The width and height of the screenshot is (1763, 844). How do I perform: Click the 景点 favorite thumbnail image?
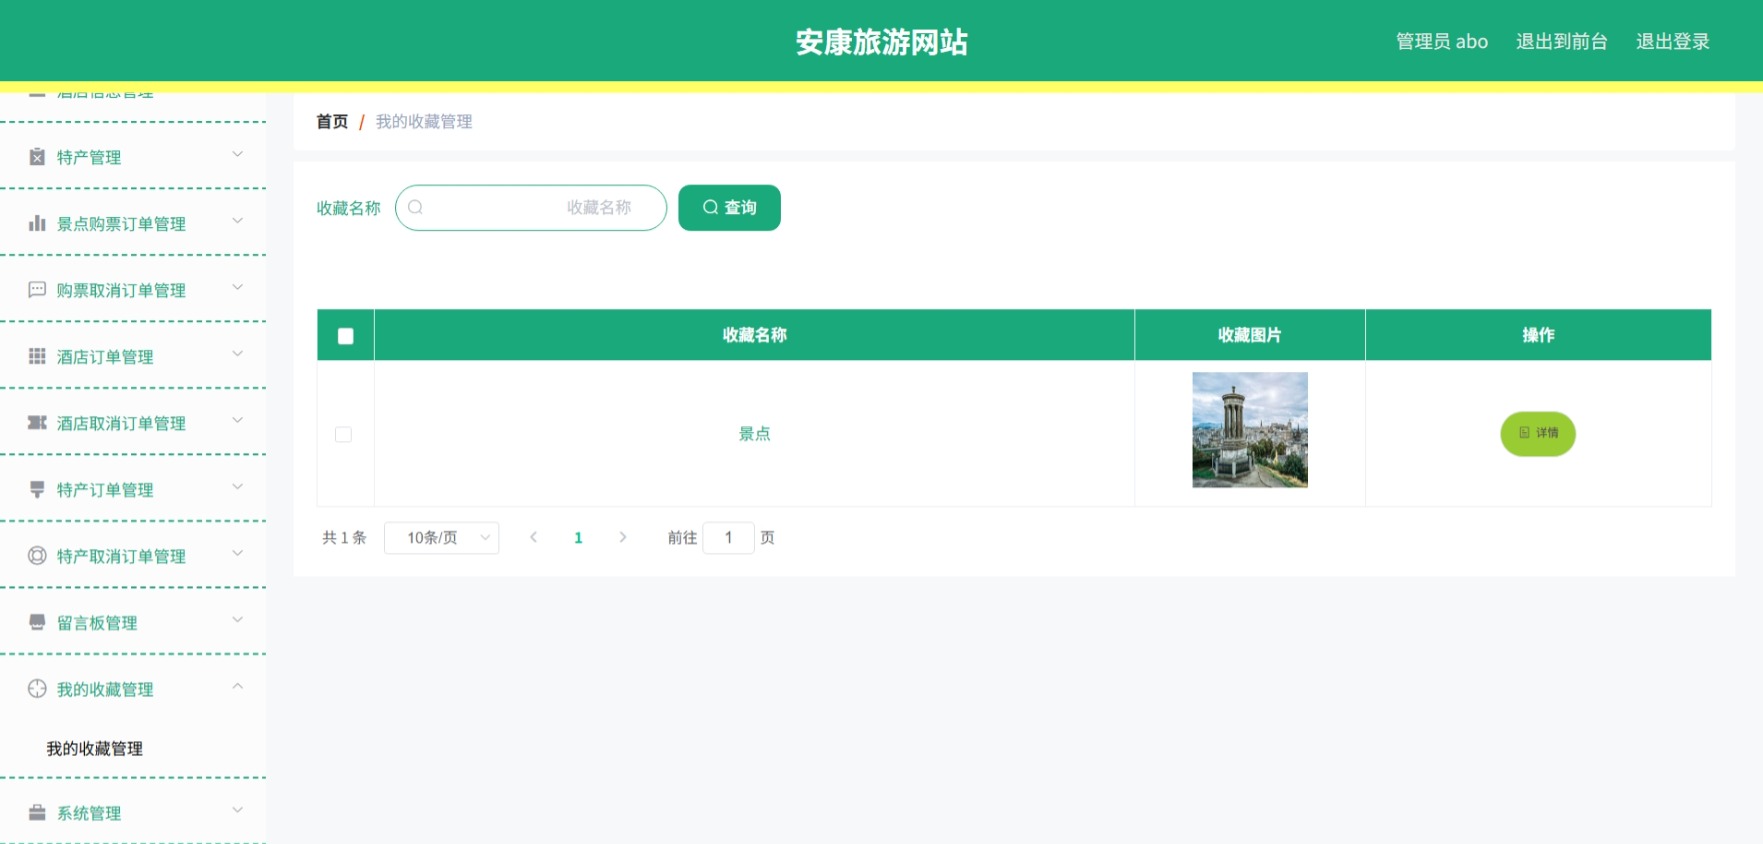1250,430
